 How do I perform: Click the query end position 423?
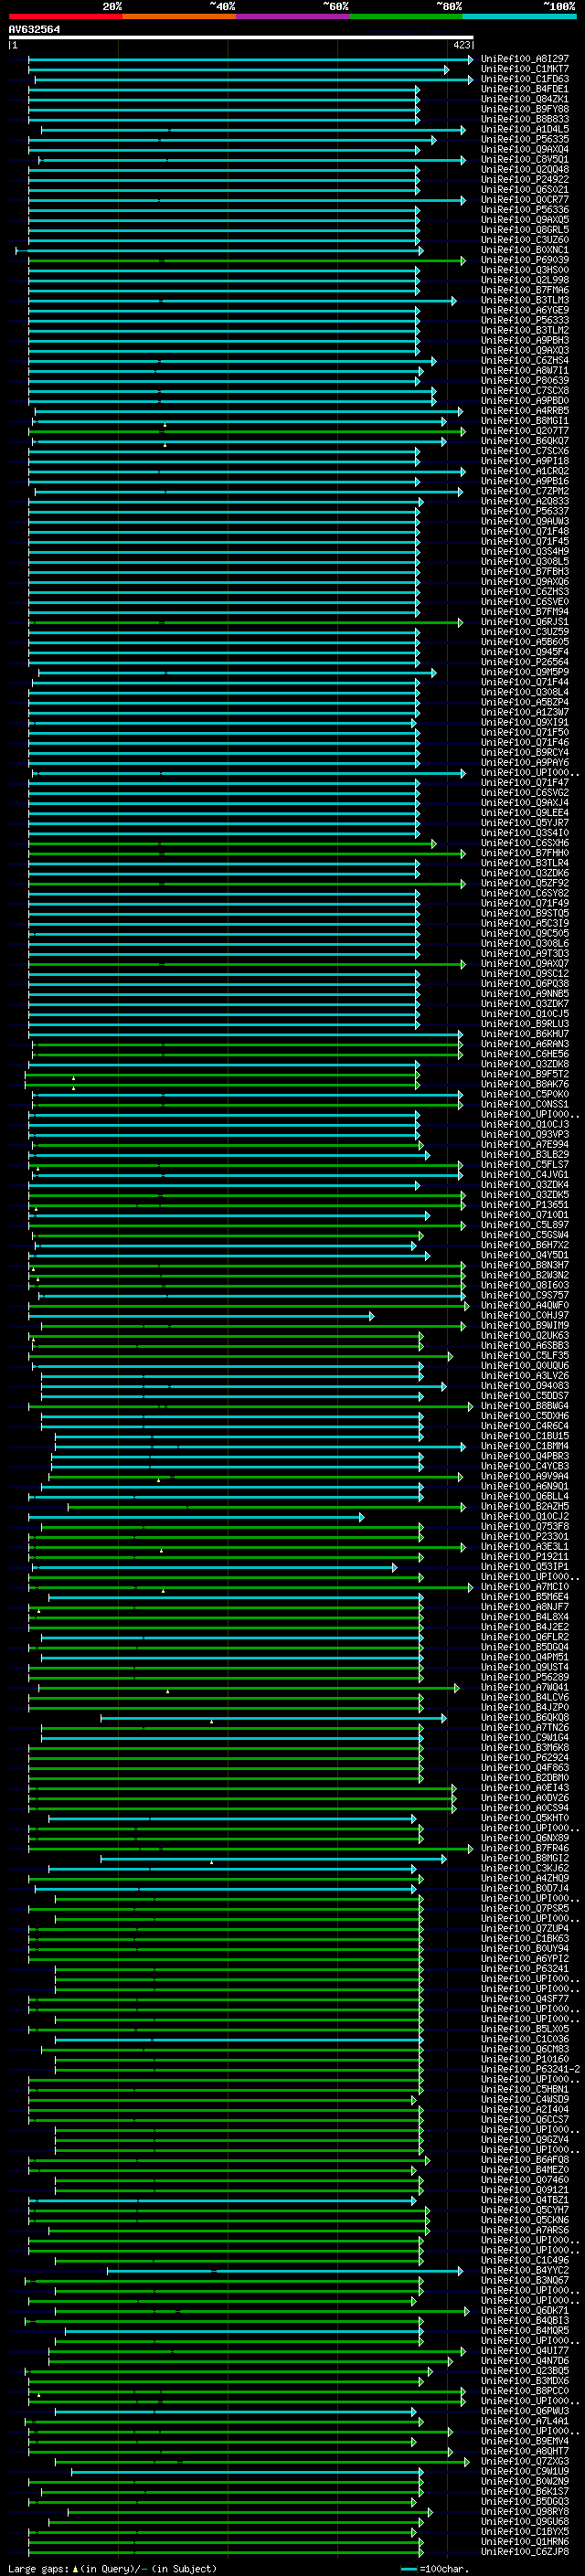[x=461, y=45]
